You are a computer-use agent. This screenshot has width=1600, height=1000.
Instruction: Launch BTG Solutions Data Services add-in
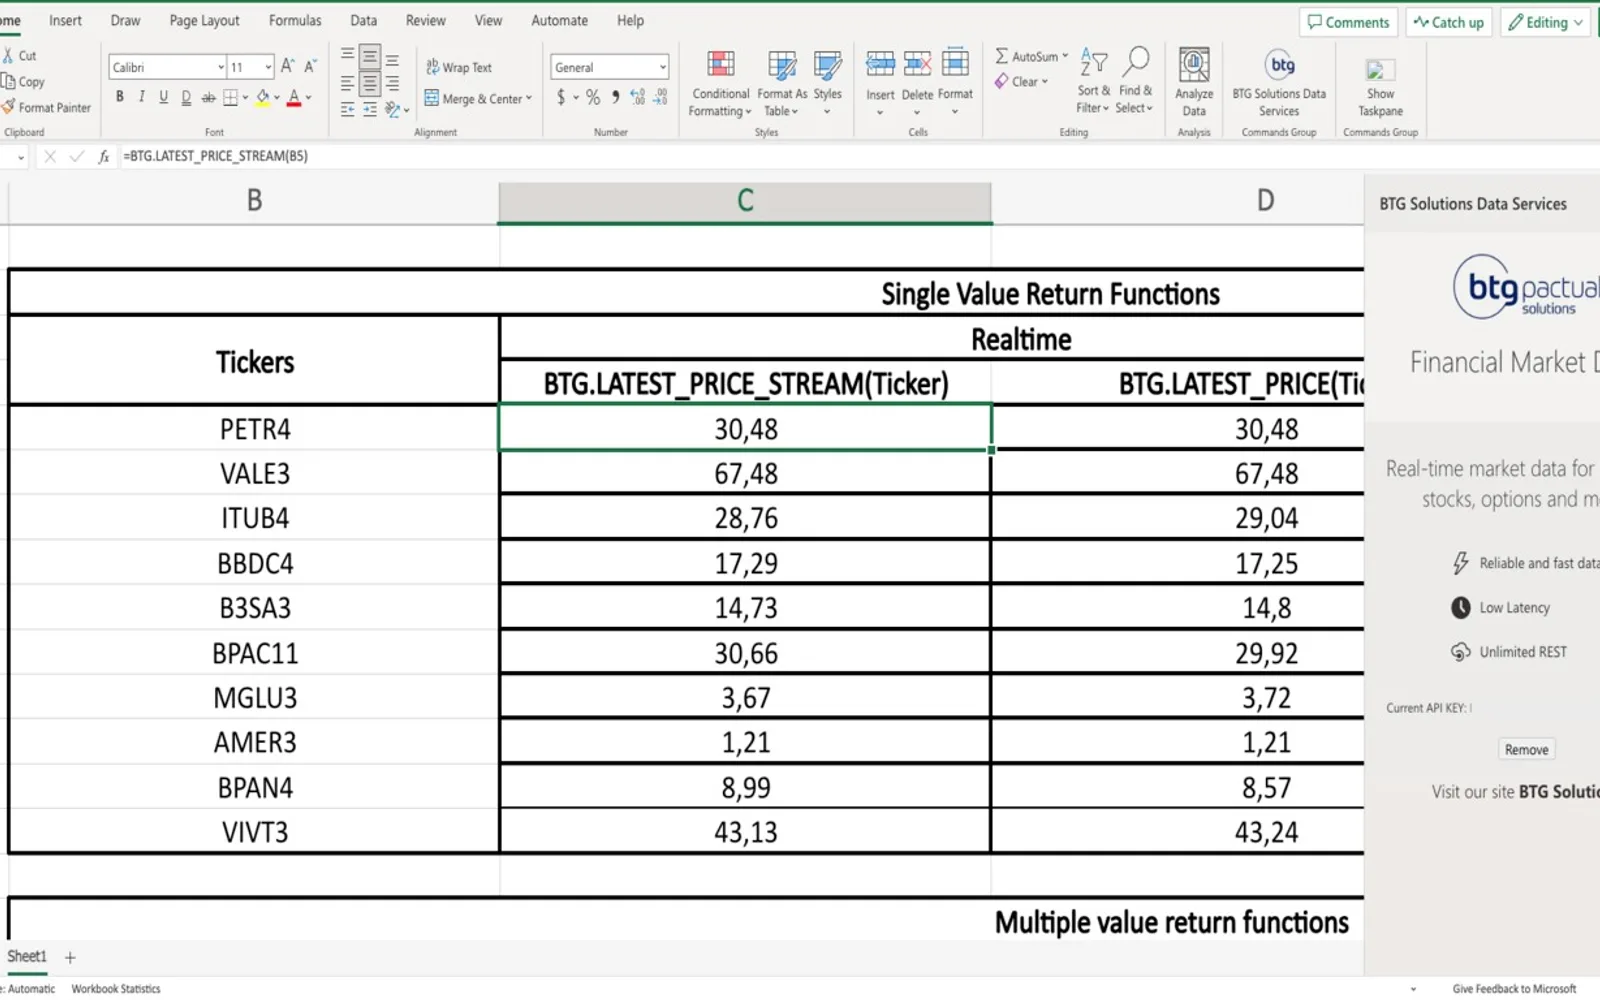tap(1279, 83)
